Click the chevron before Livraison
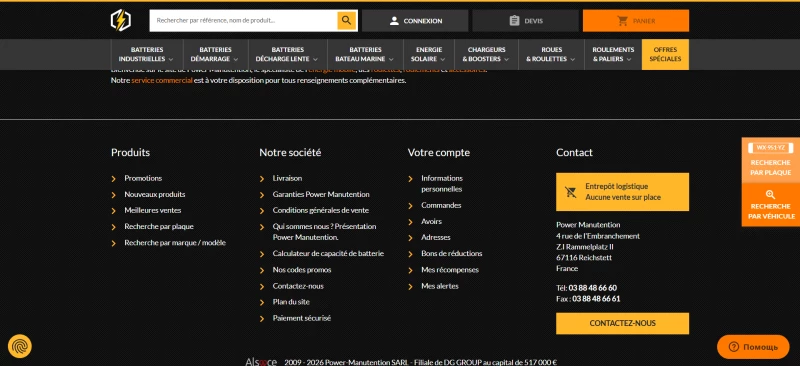 click(x=262, y=179)
